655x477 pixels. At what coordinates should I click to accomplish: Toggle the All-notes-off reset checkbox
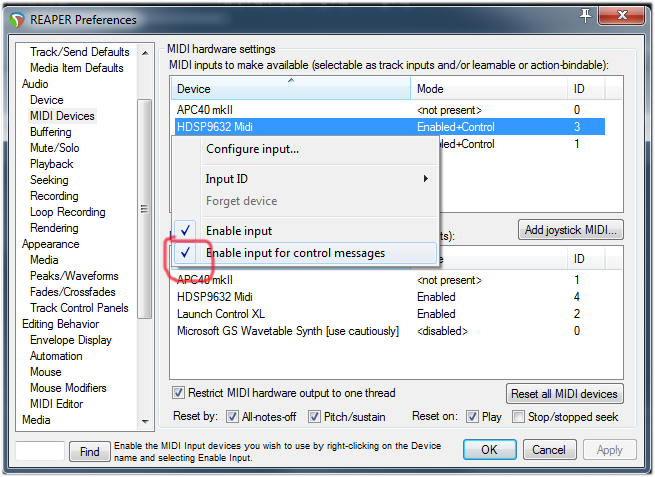232,416
